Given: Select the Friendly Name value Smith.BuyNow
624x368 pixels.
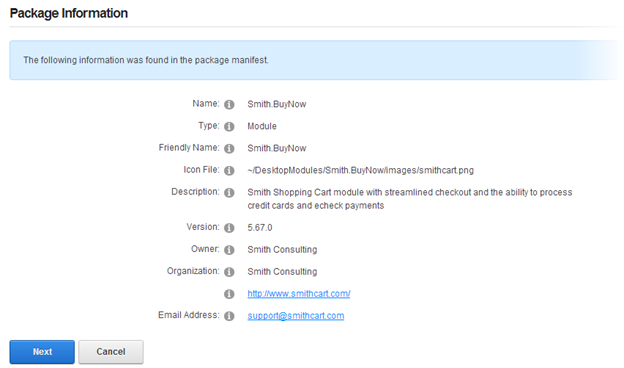Looking at the screenshot, I should [x=277, y=148].
